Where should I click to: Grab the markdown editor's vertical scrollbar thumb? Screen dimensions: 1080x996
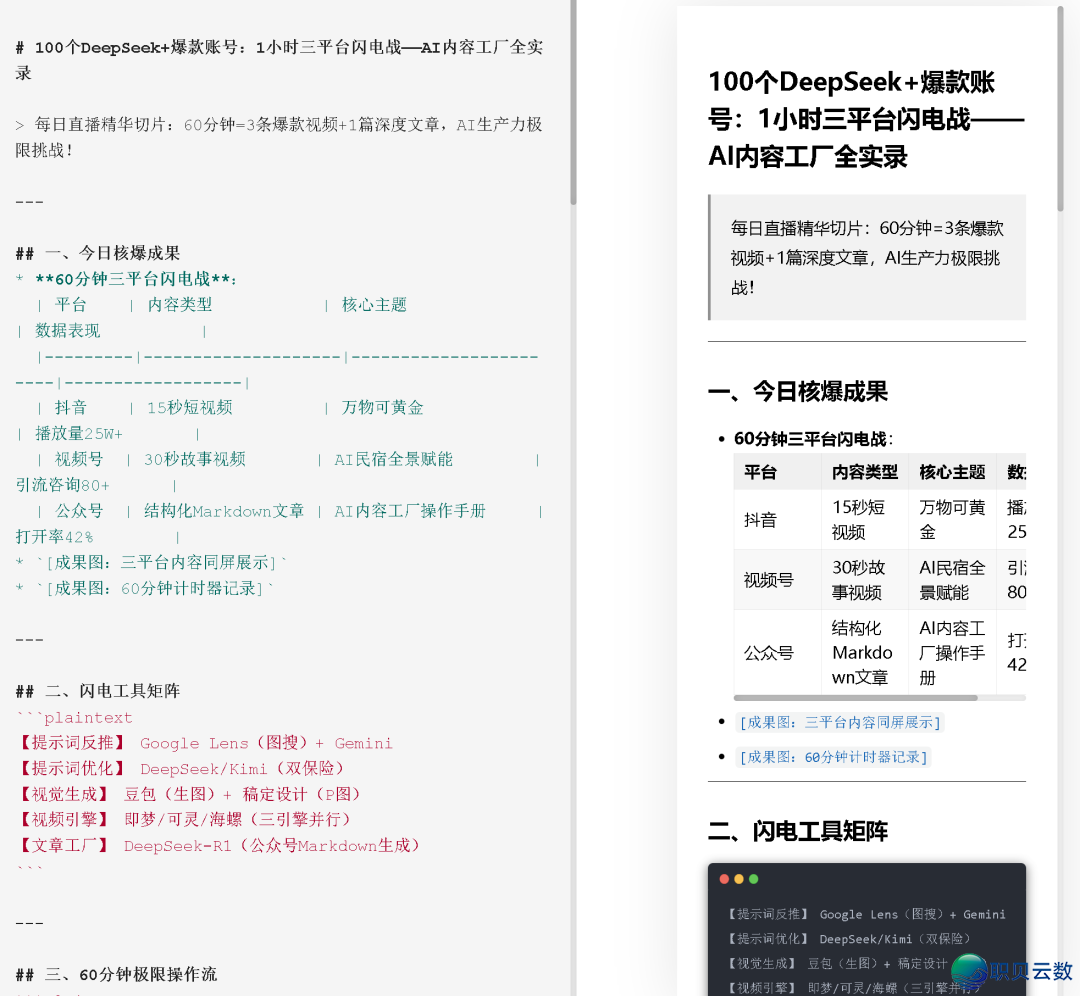[573, 103]
